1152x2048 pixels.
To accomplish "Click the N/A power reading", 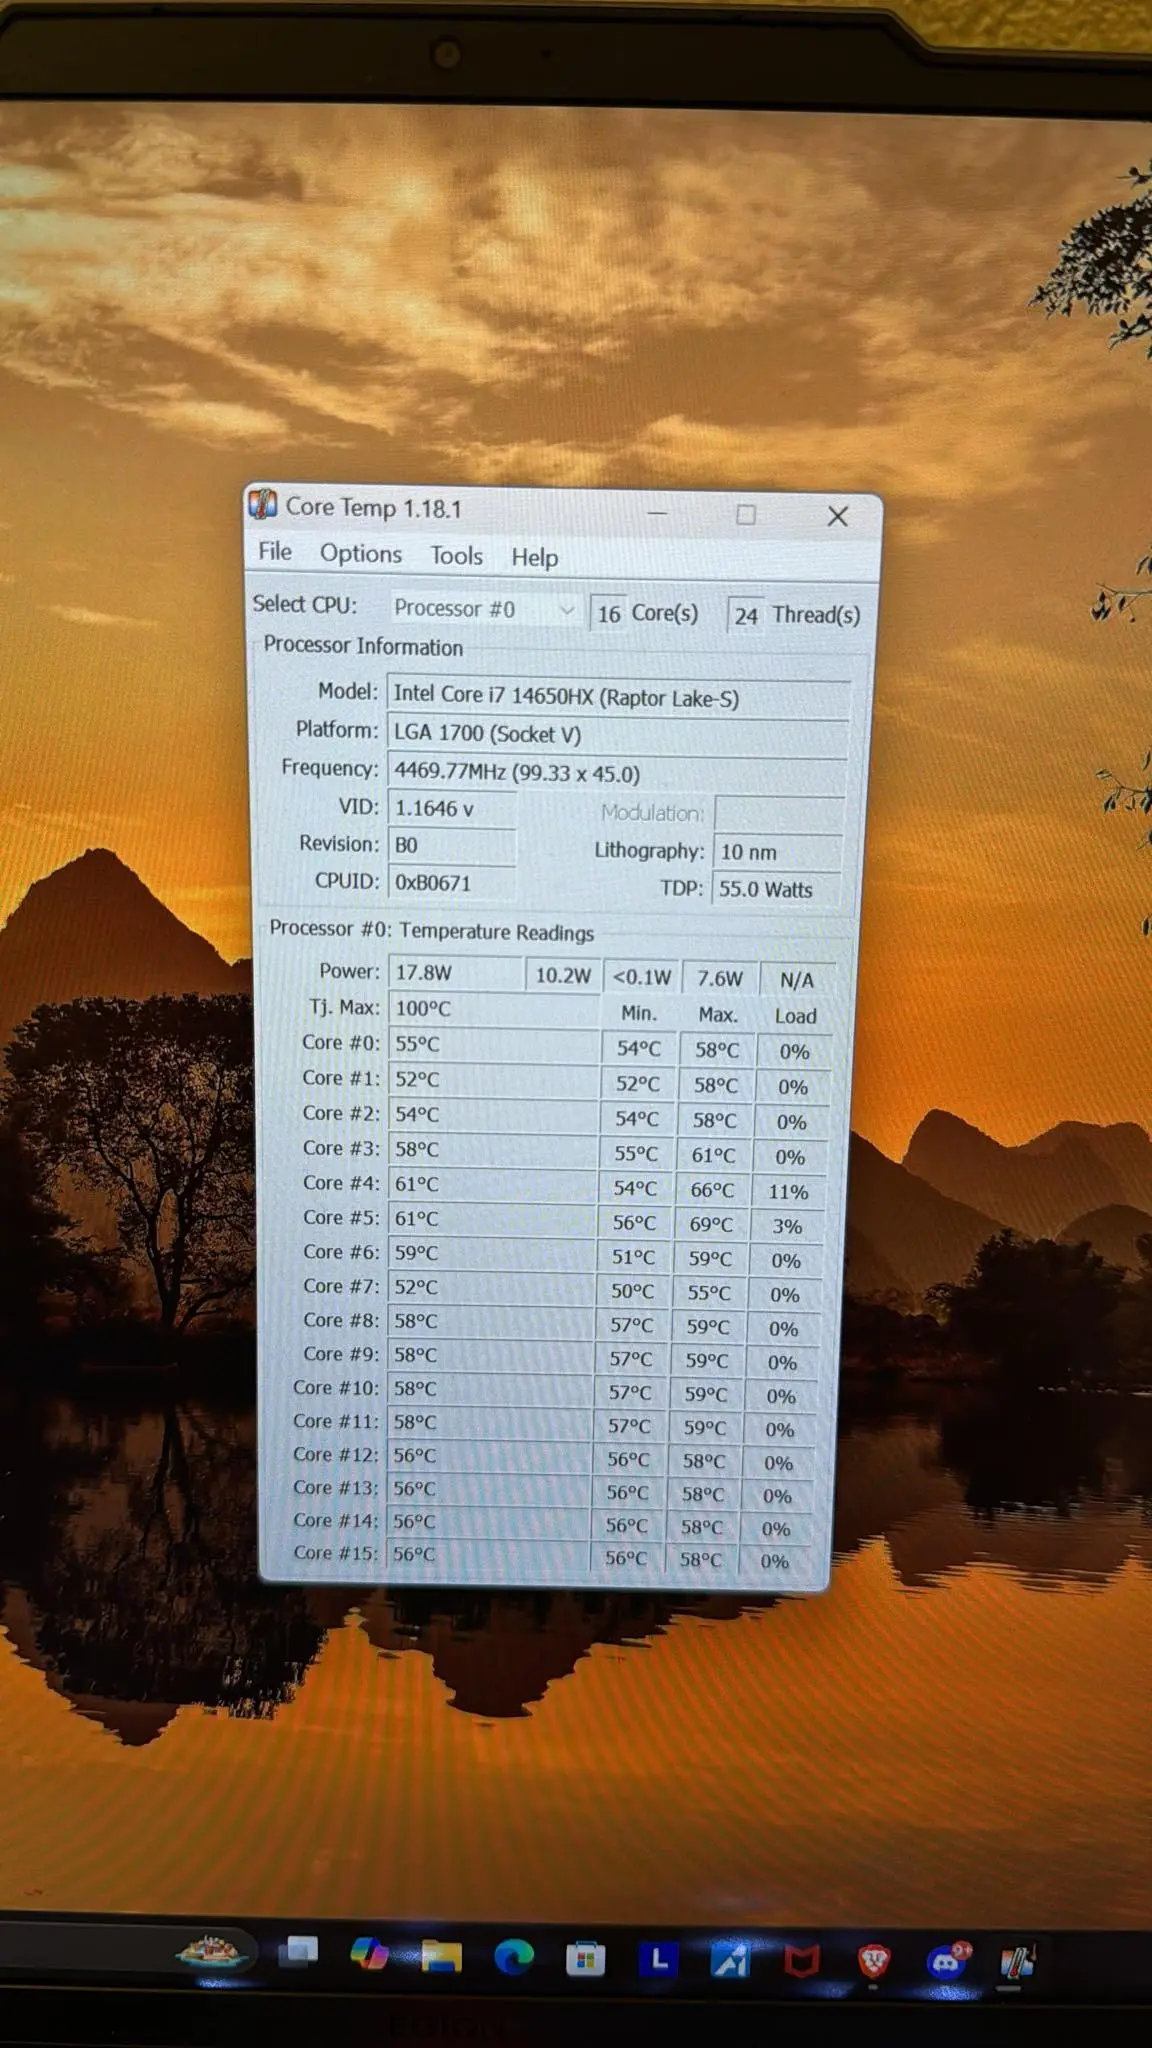I will tap(797, 980).
